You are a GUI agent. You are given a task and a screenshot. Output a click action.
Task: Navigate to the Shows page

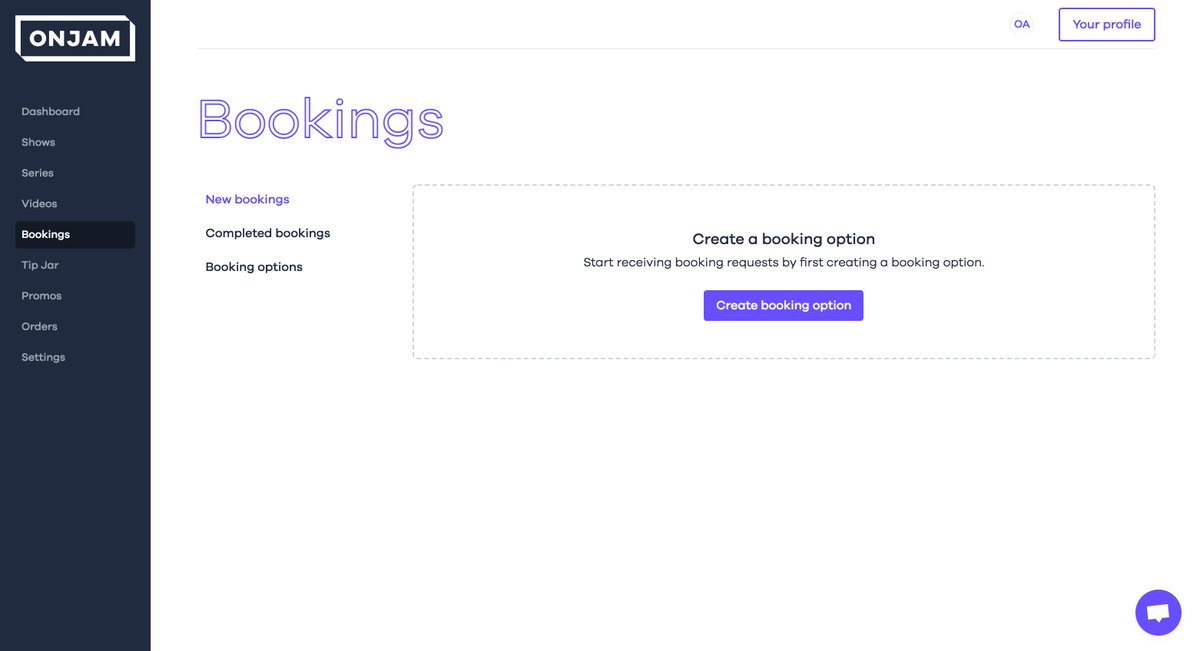click(x=38, y=142)
